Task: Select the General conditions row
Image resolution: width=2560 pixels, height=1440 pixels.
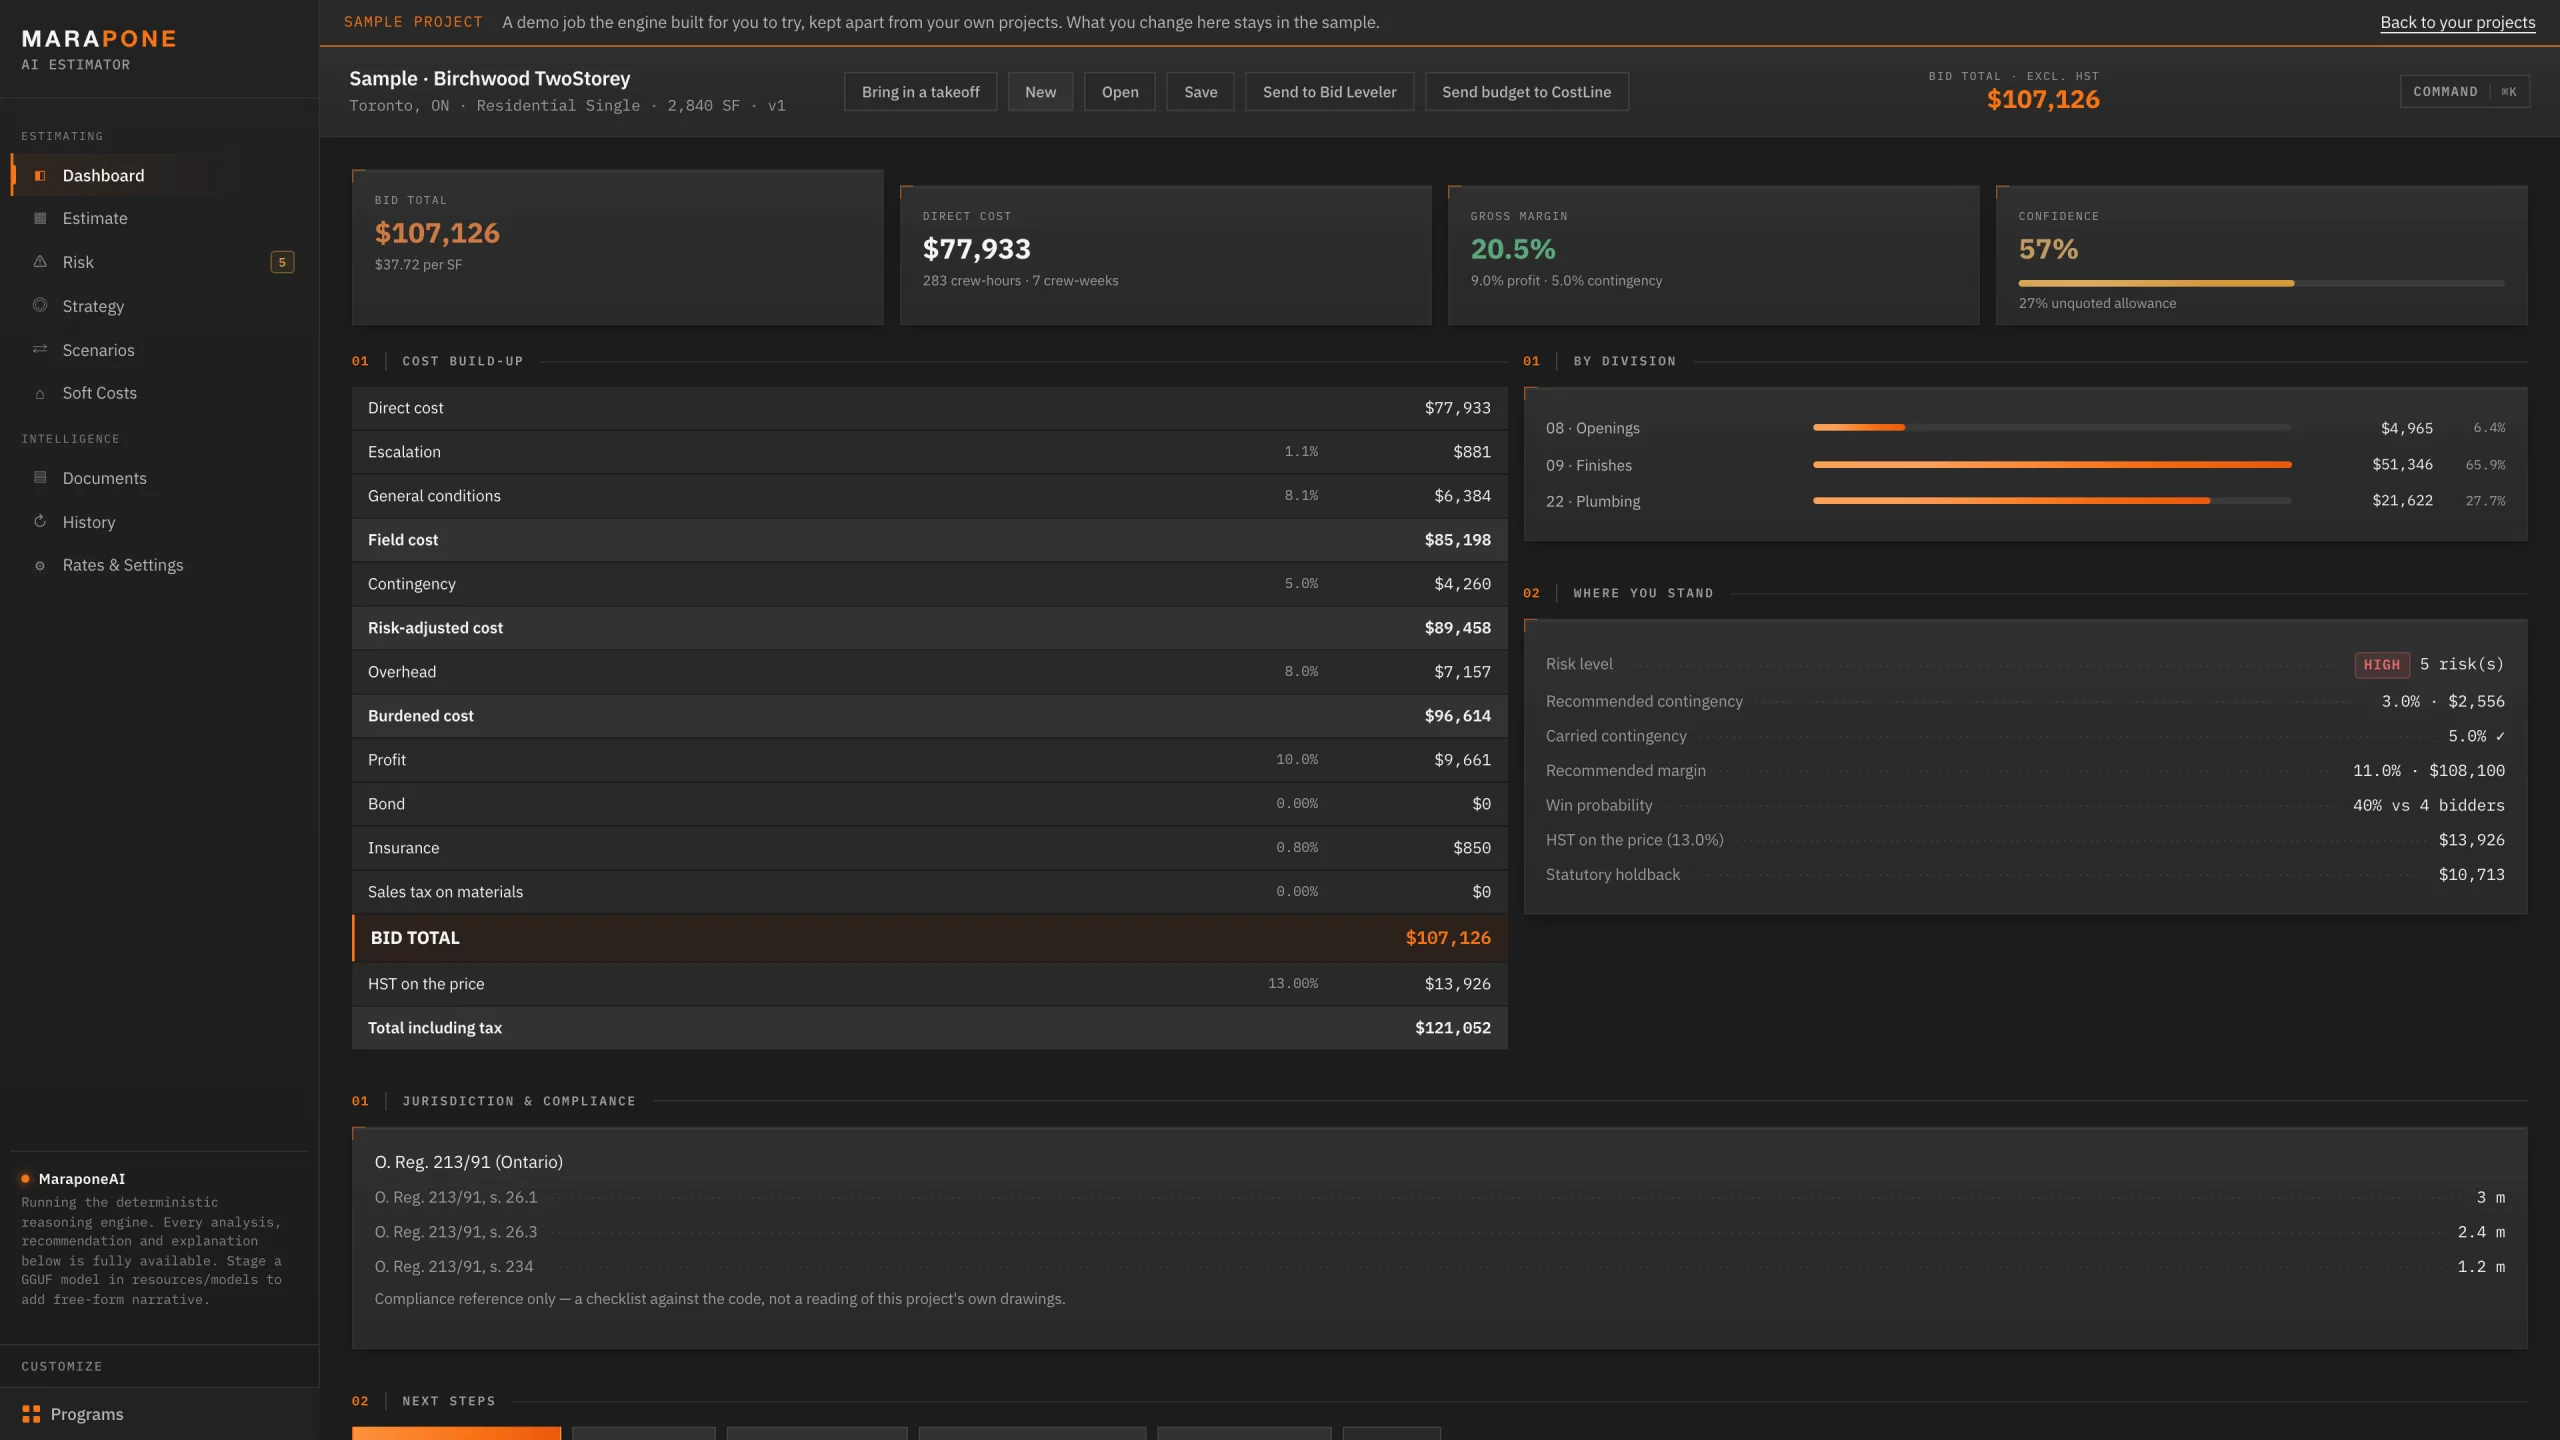Action: tap(929, 496)
